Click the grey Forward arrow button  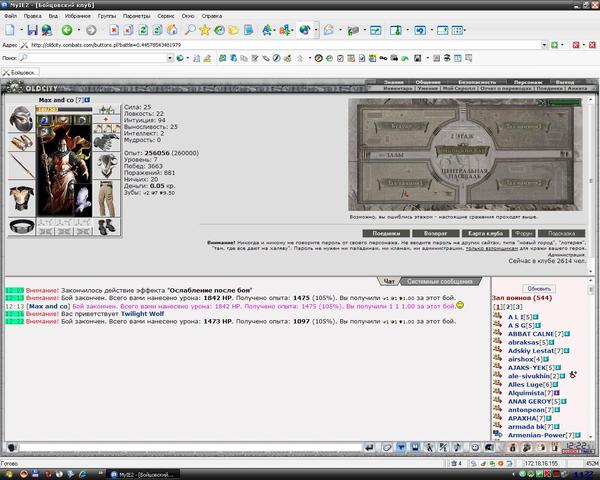coord(91,30)
